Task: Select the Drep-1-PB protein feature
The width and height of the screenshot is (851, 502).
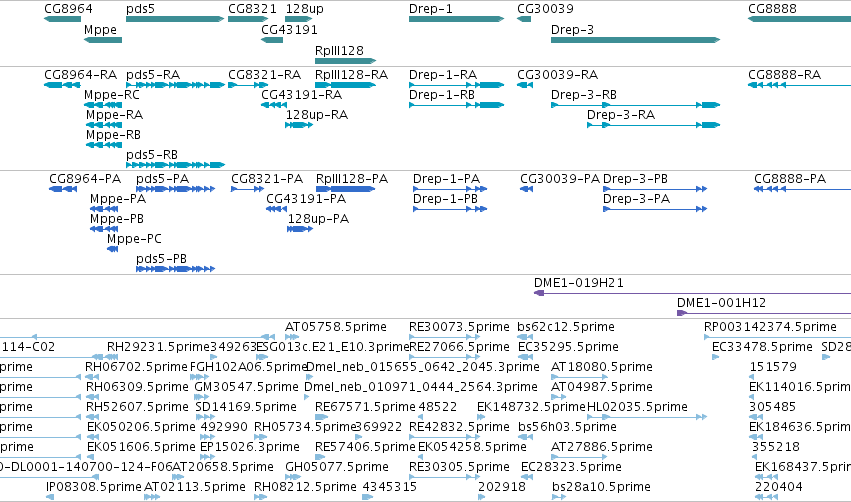Action: tap(450, 209)
